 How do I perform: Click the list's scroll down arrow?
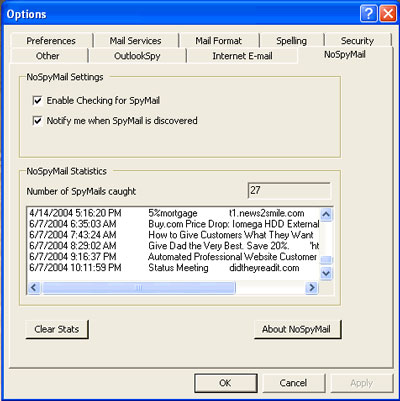326,274
